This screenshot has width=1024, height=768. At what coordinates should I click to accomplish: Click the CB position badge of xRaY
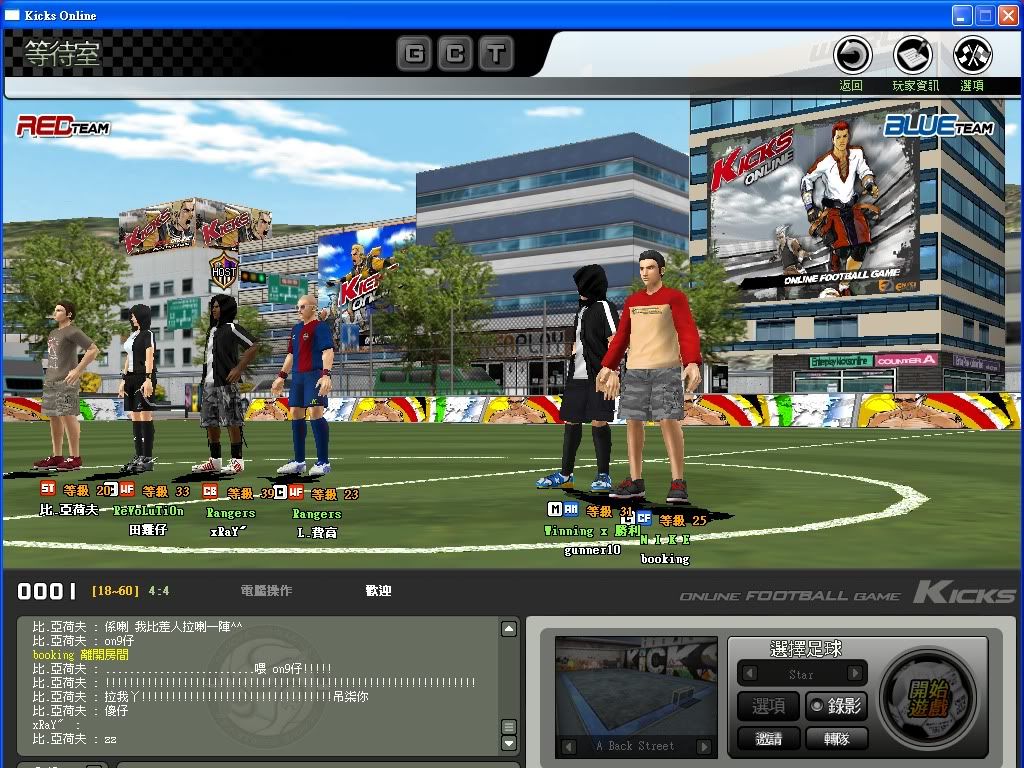click(210, 492)
